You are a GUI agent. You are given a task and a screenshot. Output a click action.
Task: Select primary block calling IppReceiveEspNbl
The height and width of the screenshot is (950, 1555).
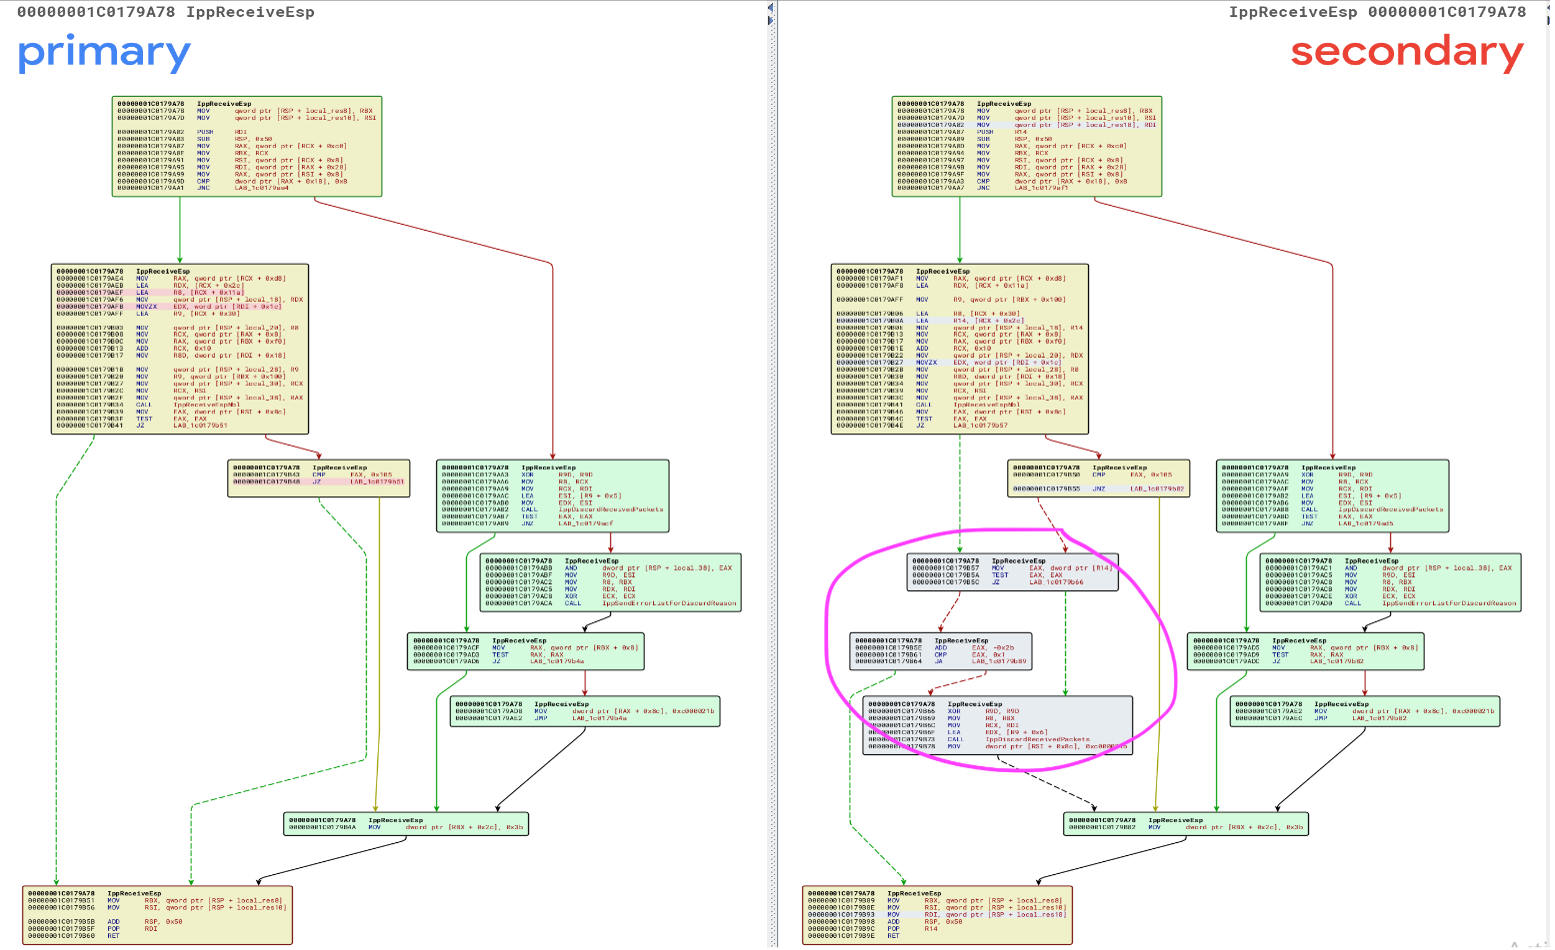point(180,349)
